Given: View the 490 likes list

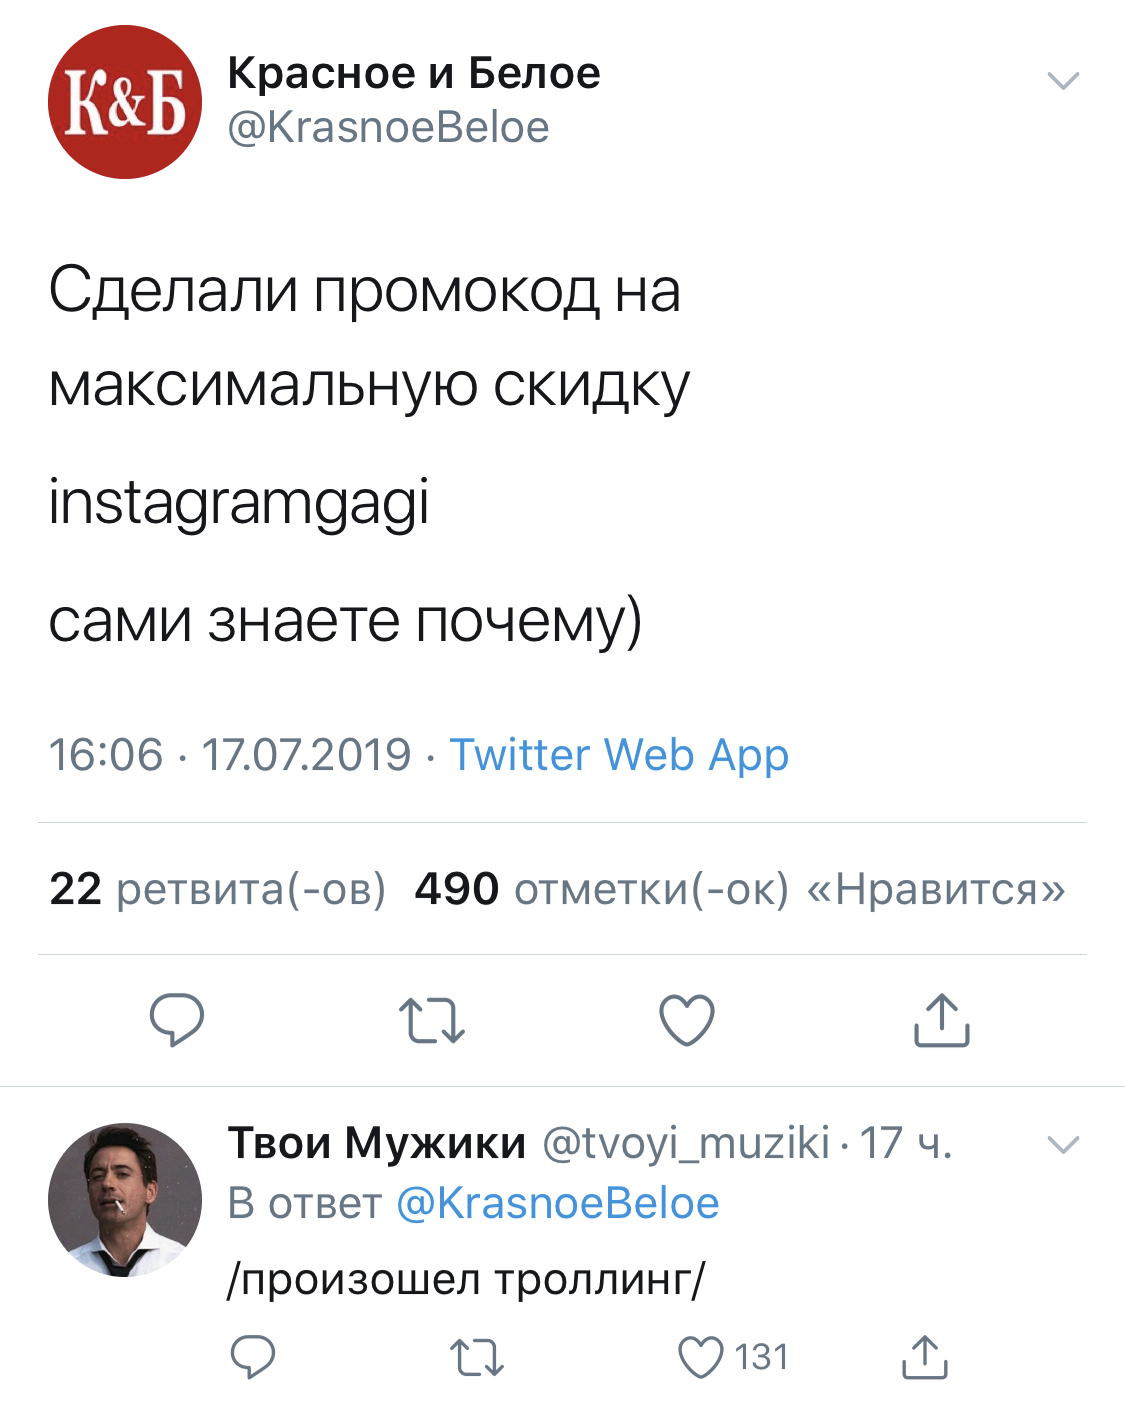Looking at the screenshot, I should point(740,889).
